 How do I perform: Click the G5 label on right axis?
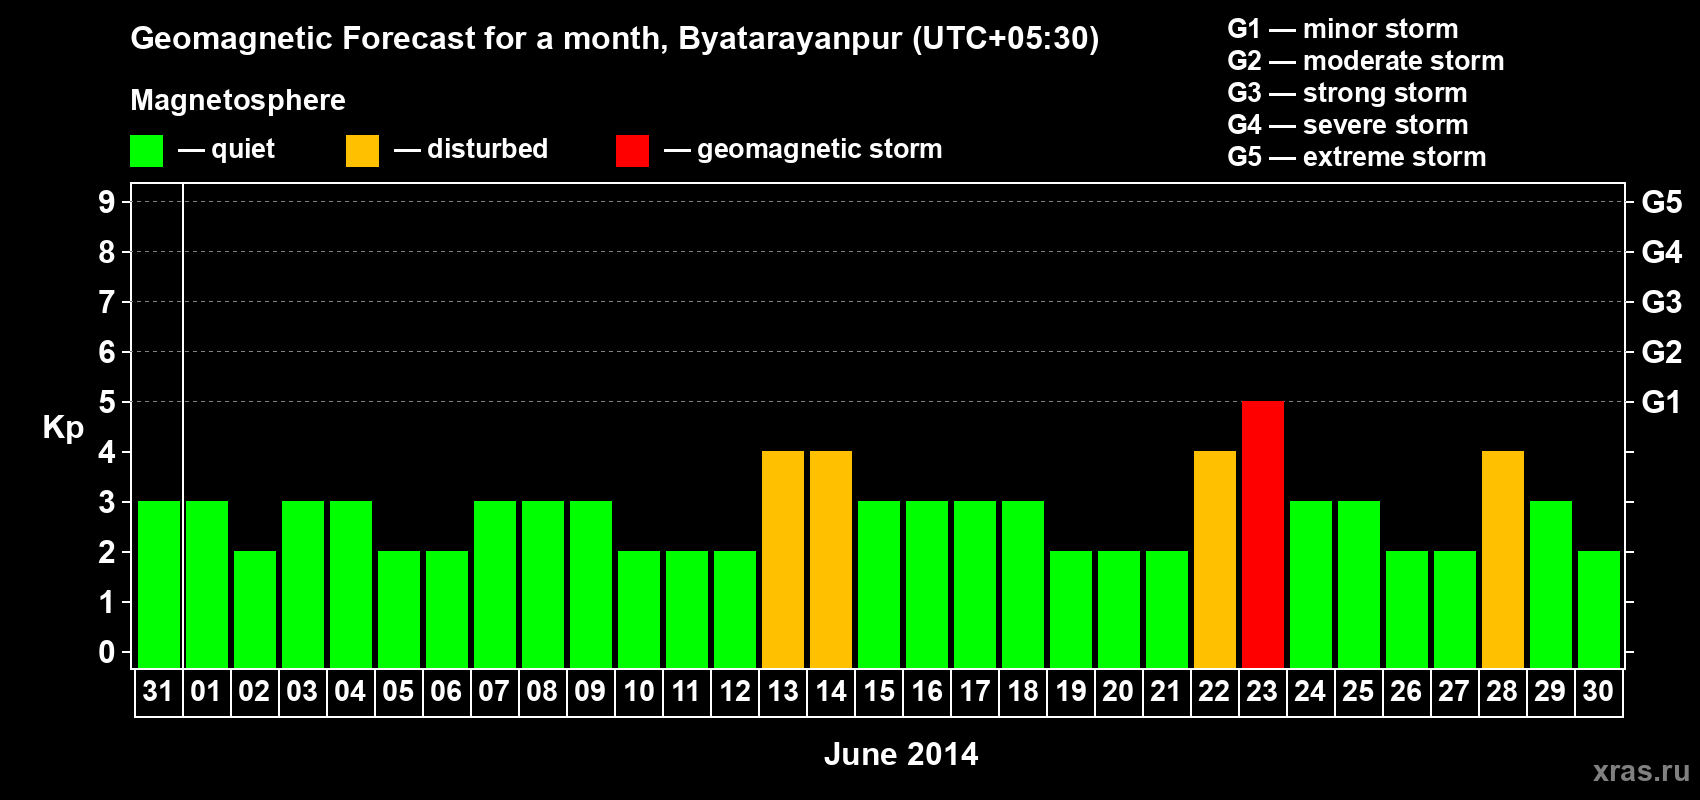click(x=1662, y=202)
